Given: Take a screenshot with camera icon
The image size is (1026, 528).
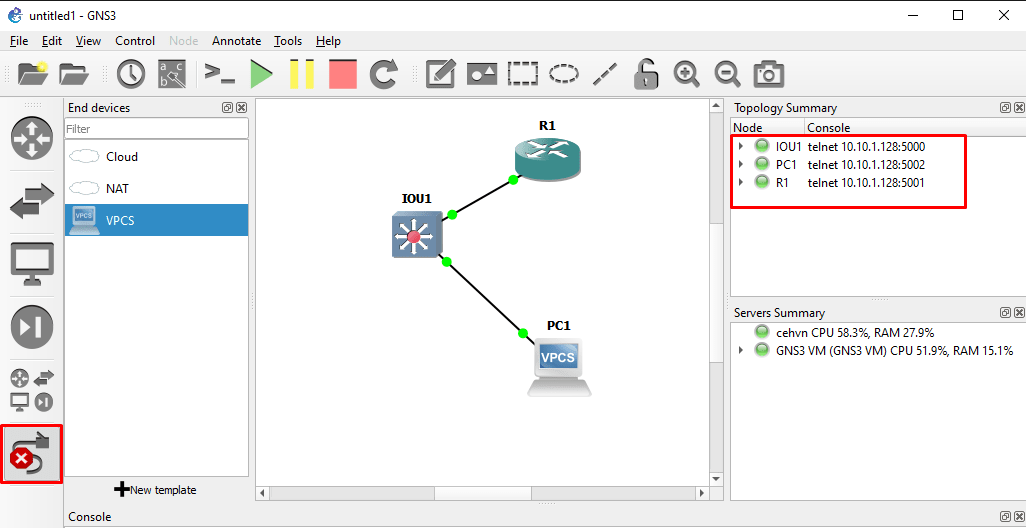Looking at the screenshot, I should click(768, 74).
